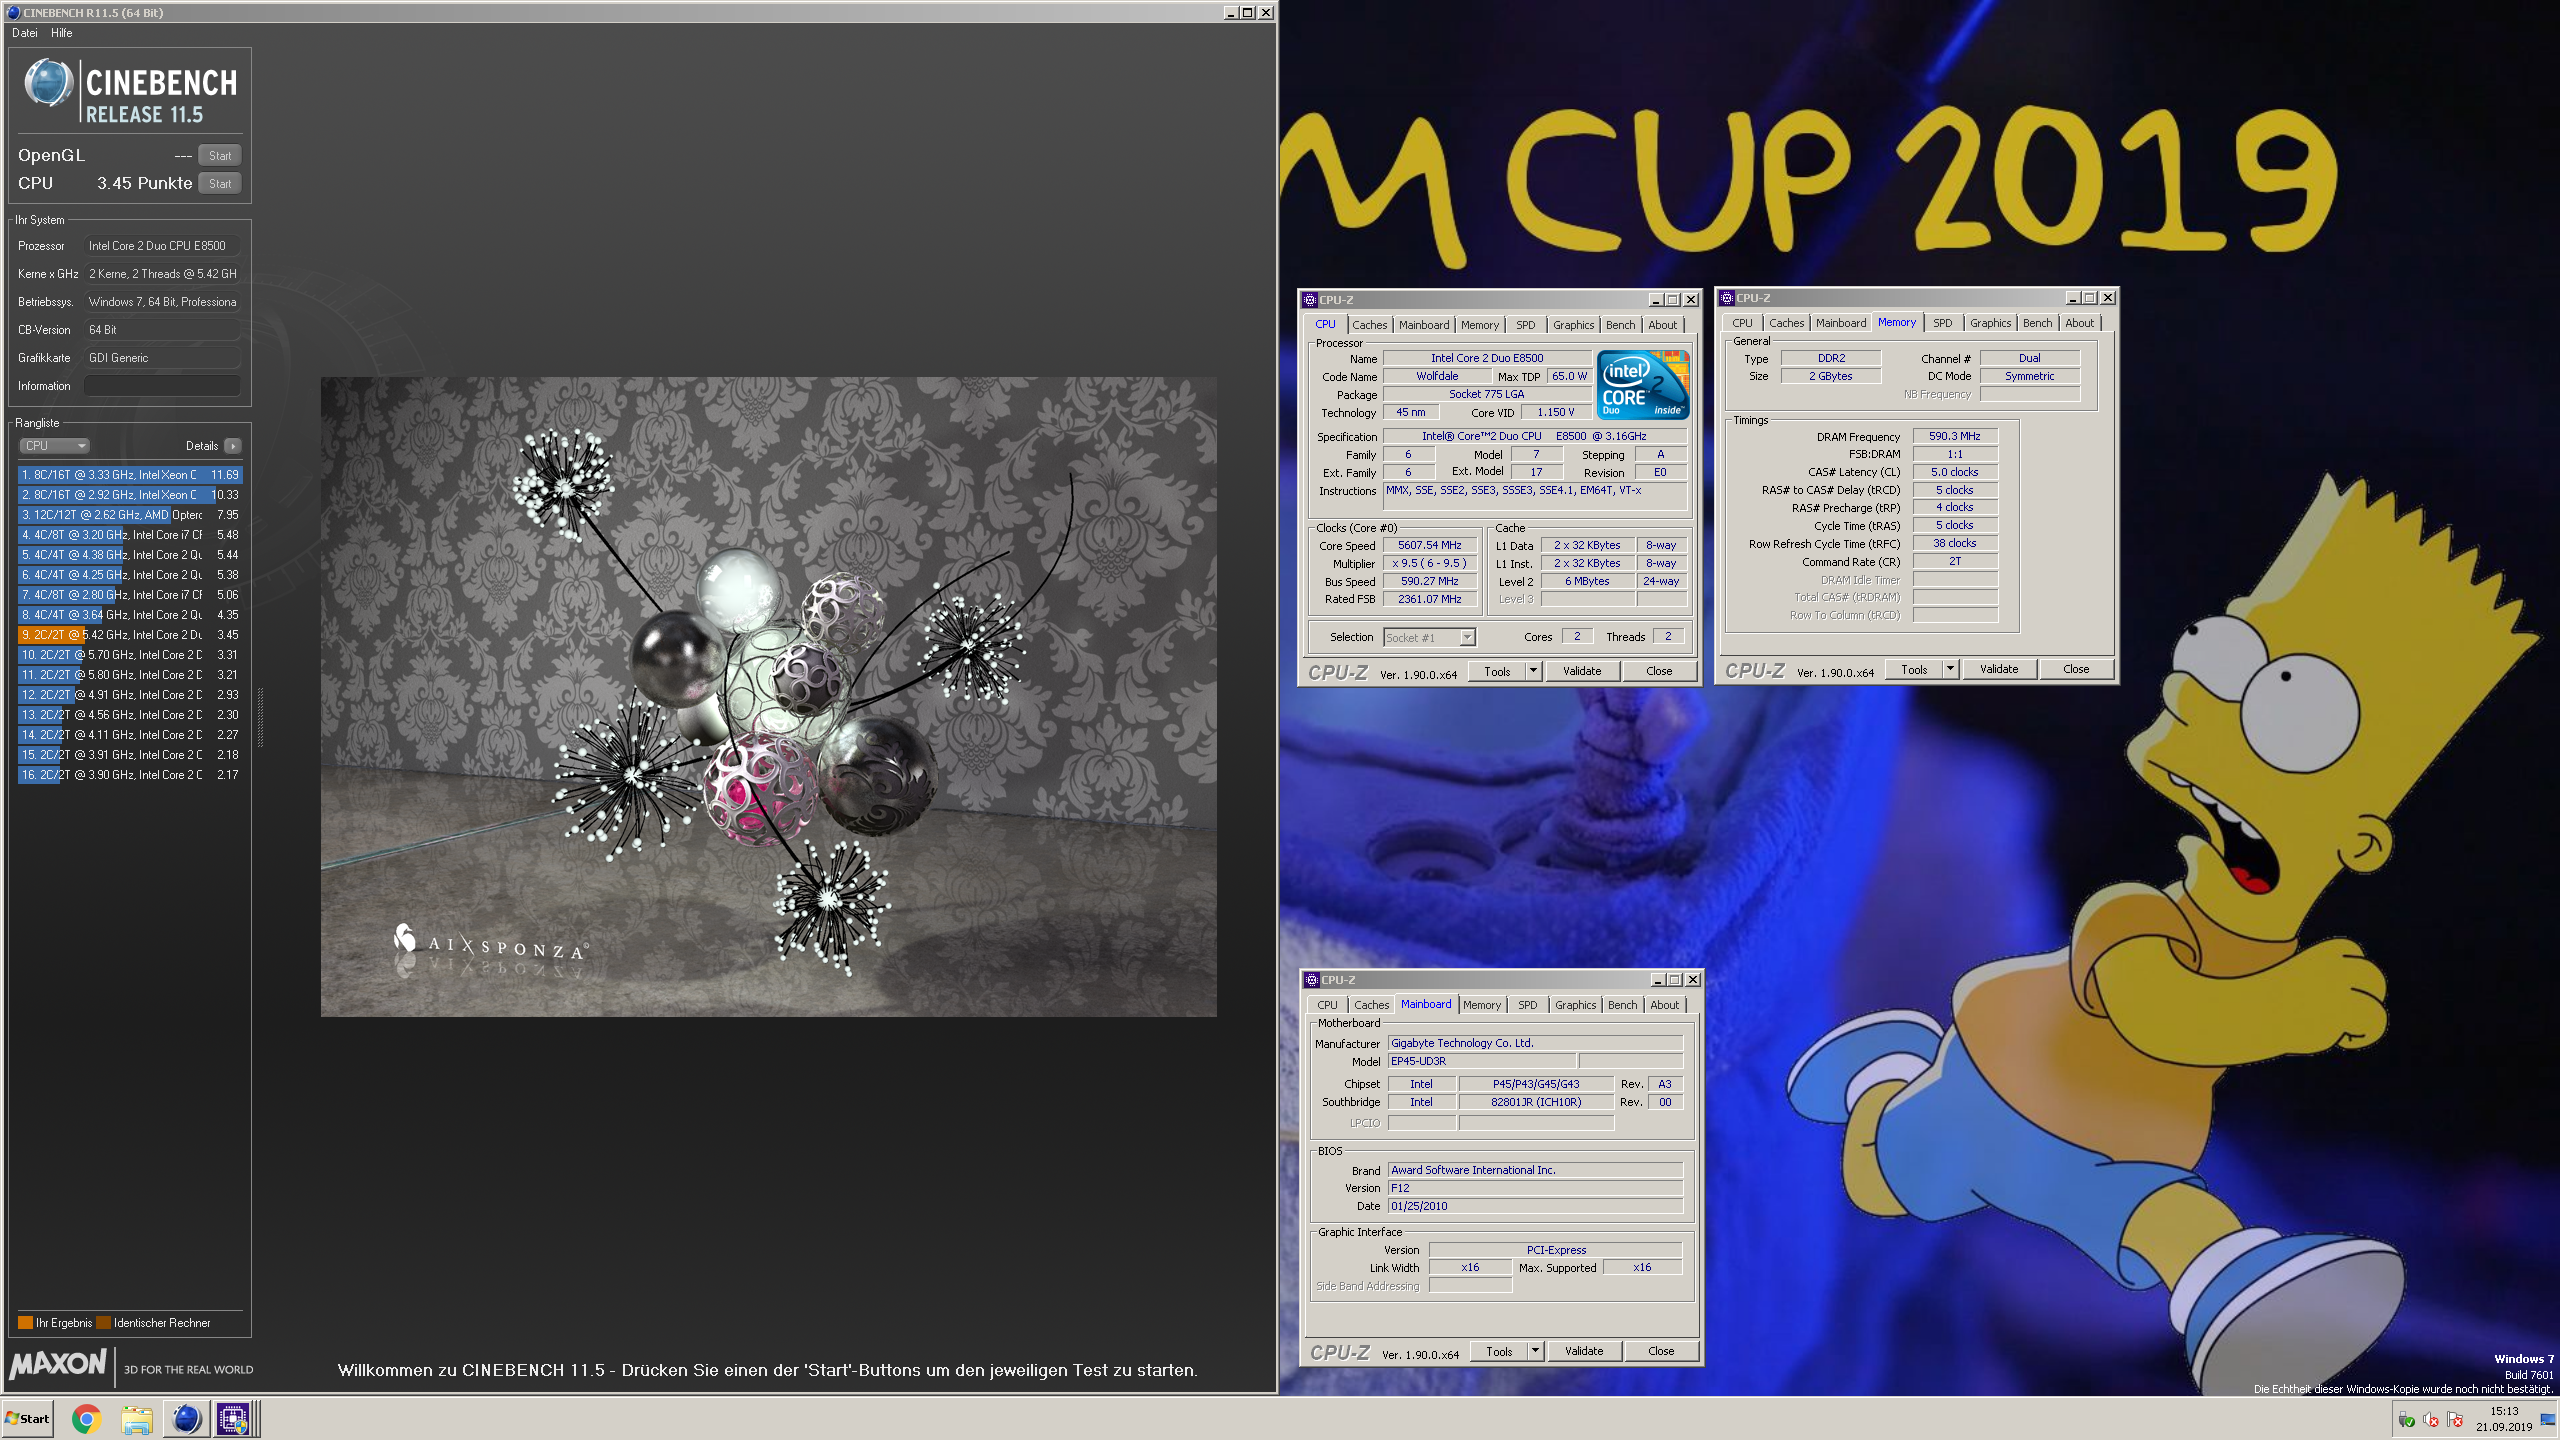2560x1440 pixels.
Task: Click BIOS version F12 field
Action: (1535, 1188)
